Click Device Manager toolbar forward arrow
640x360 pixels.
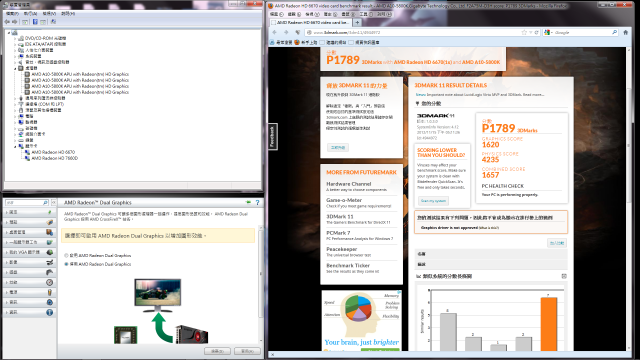coord(15,22)
